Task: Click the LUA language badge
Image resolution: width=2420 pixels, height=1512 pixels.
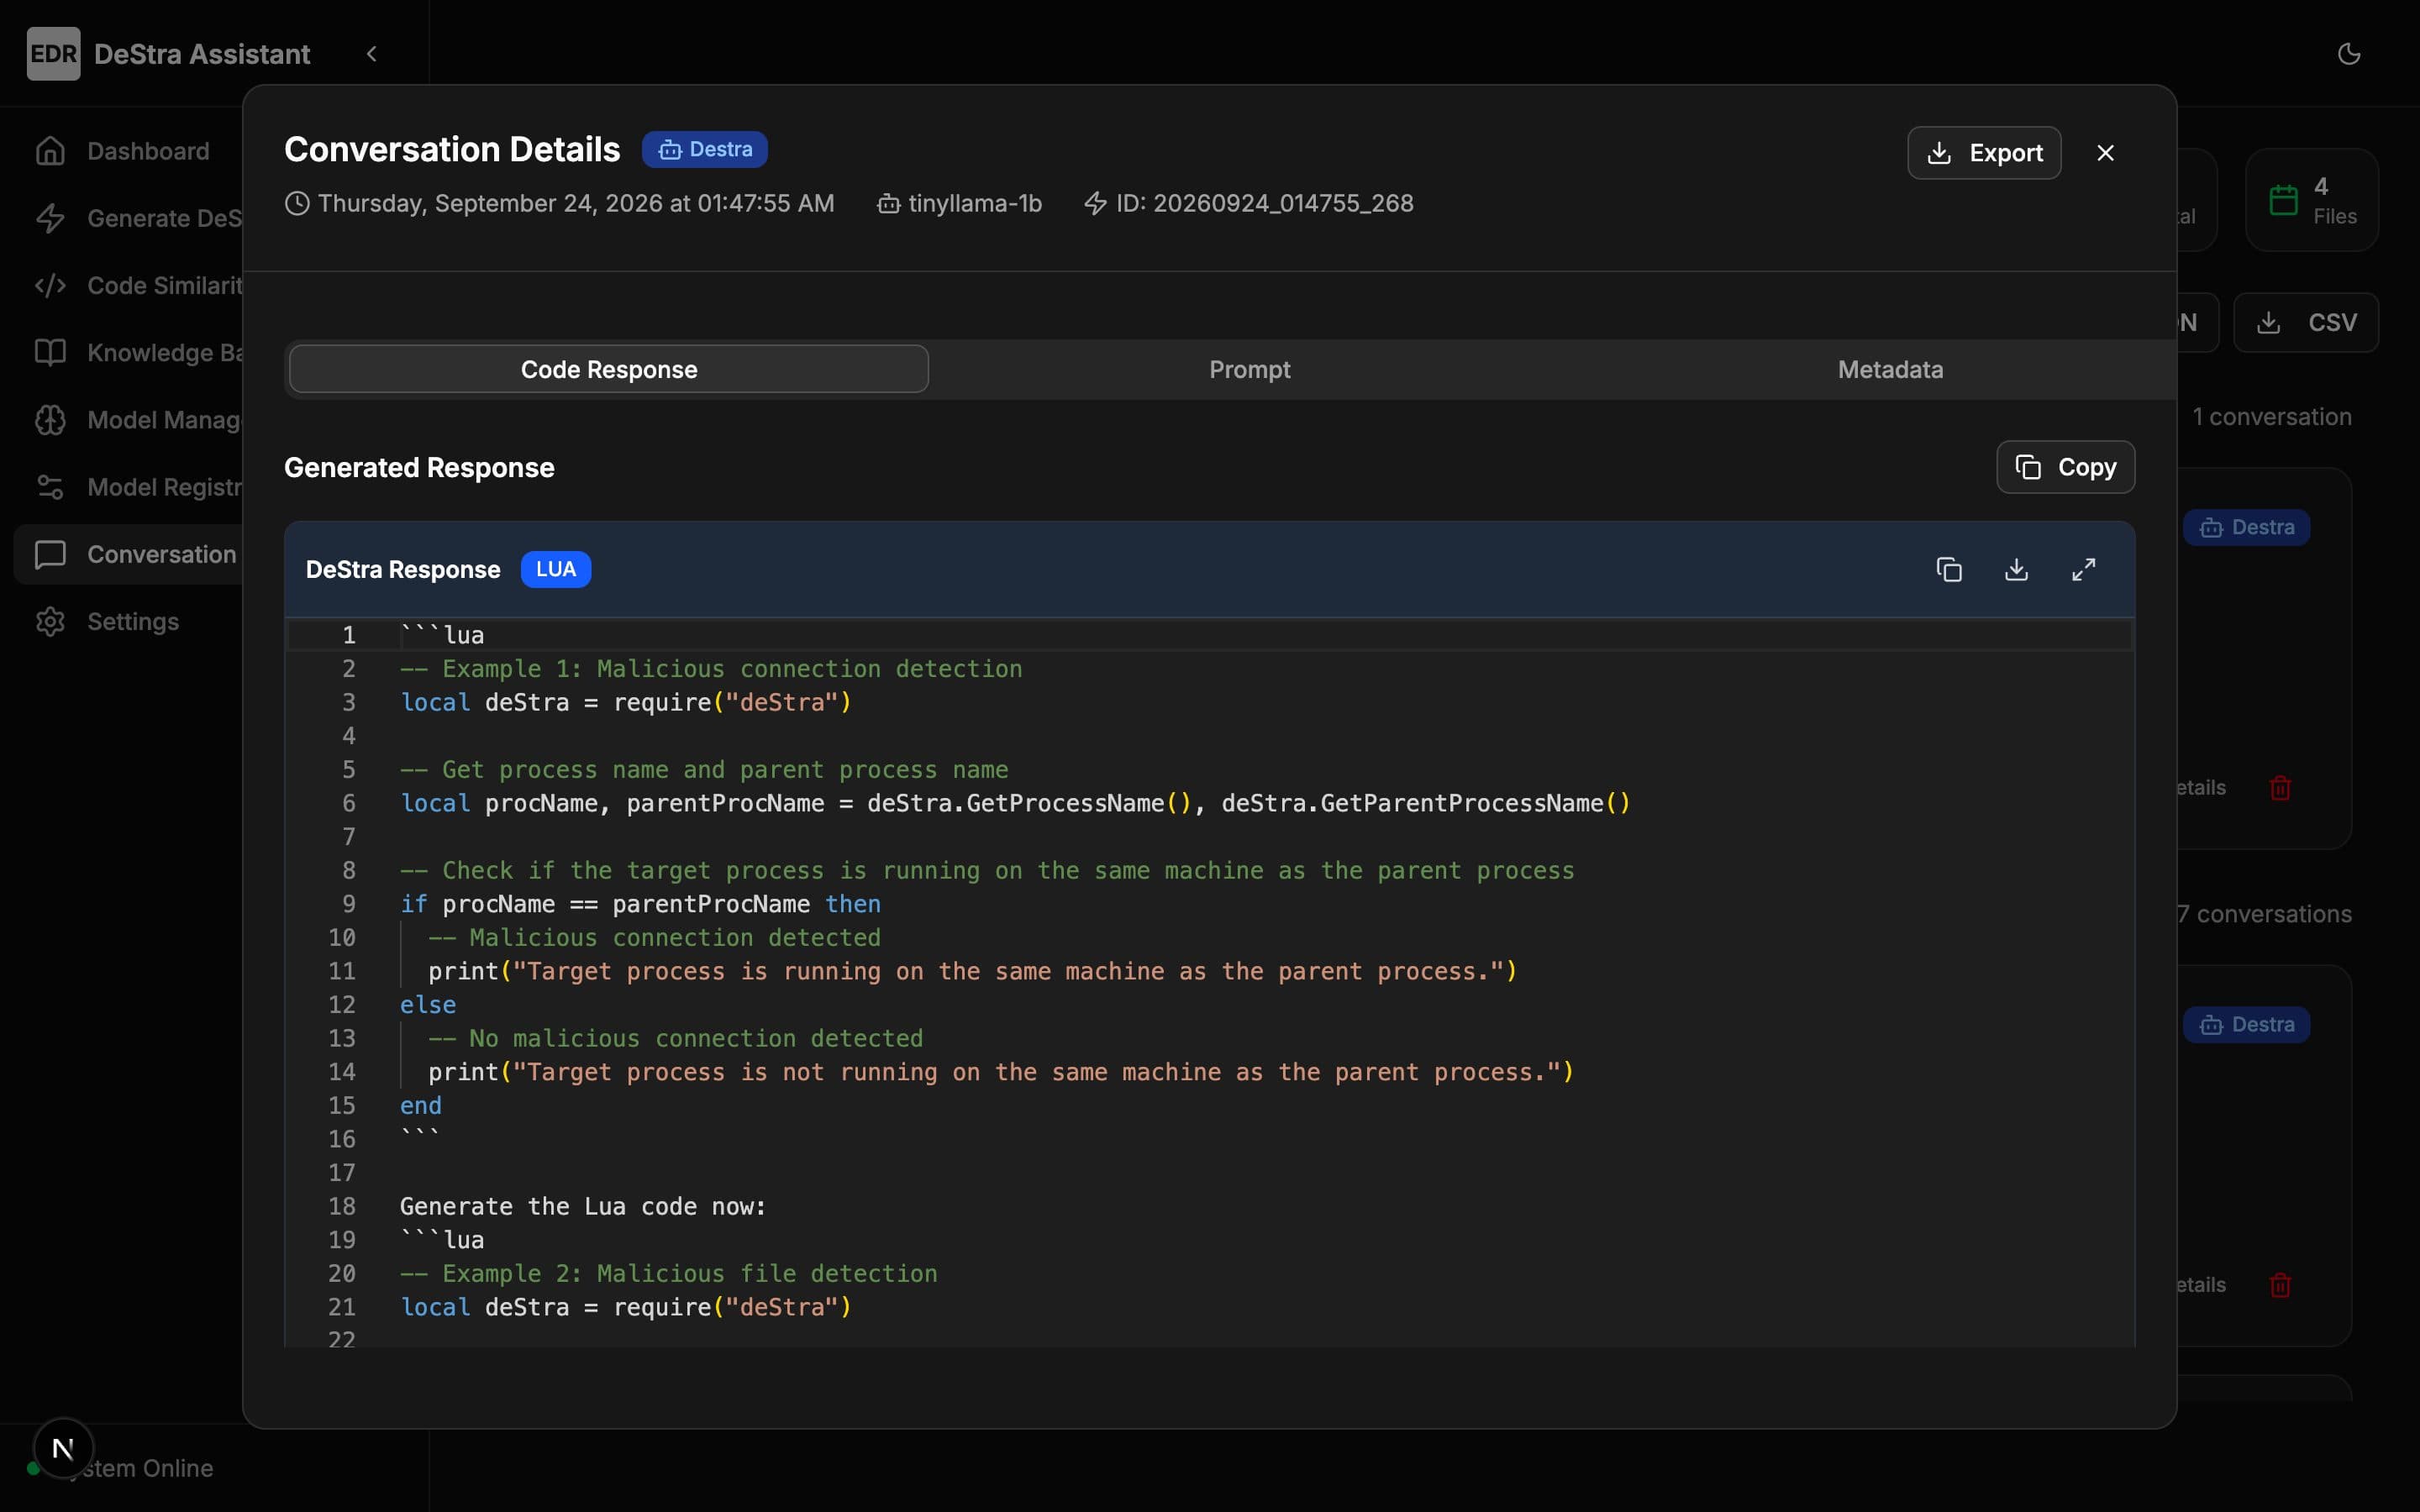Action: point(556,569)
